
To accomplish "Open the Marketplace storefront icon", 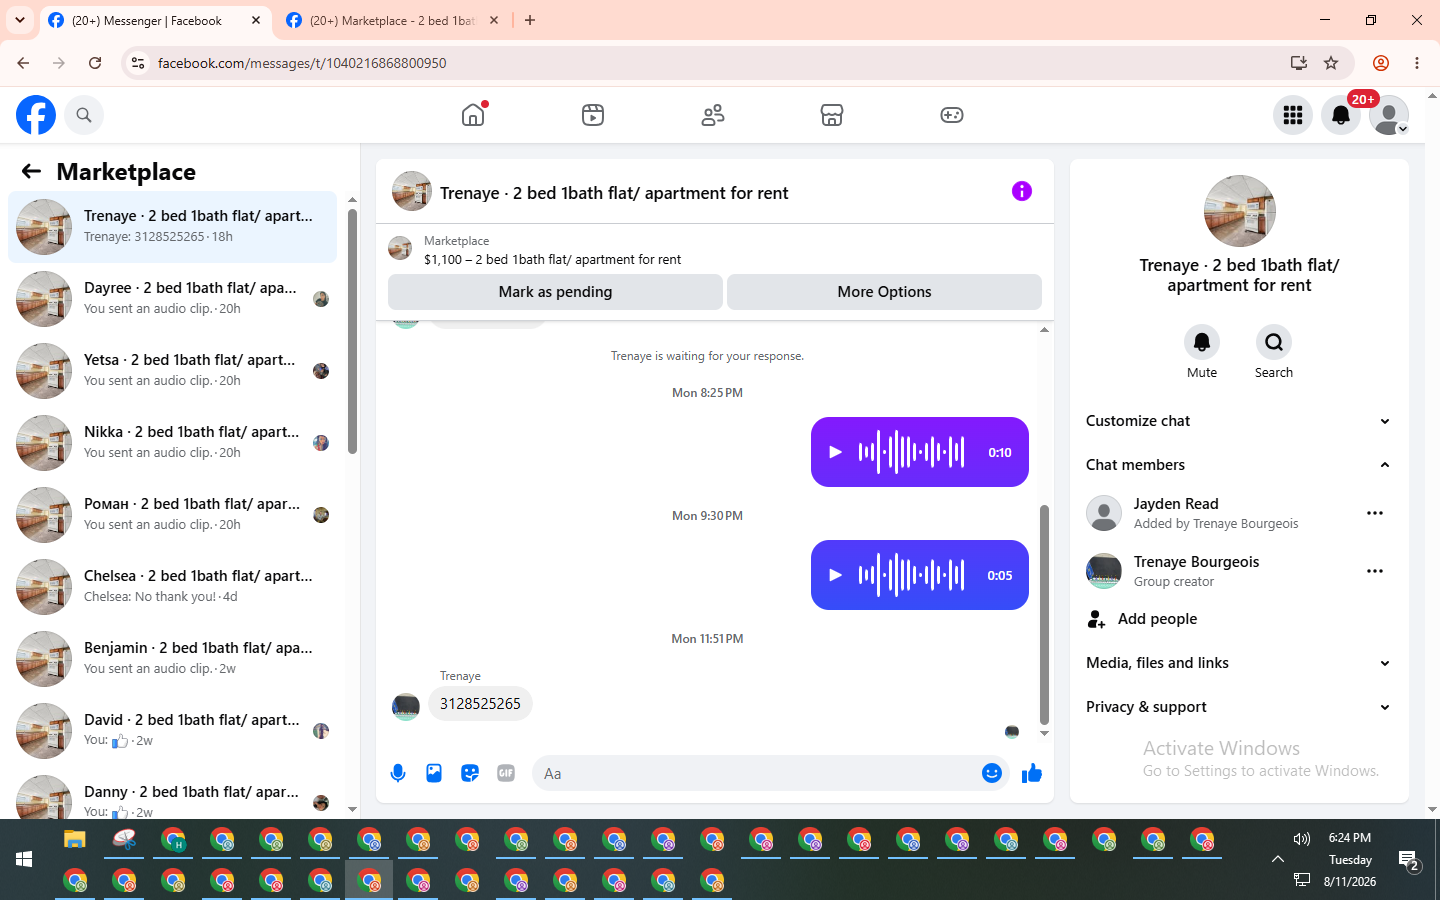I will point(832,115).
